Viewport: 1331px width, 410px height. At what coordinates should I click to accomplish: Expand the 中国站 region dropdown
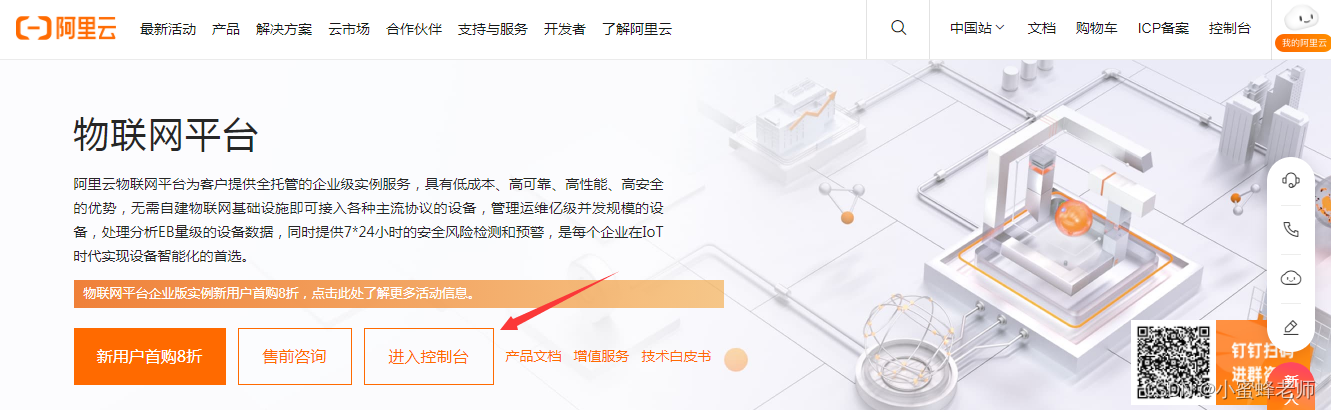click(977, 28)
